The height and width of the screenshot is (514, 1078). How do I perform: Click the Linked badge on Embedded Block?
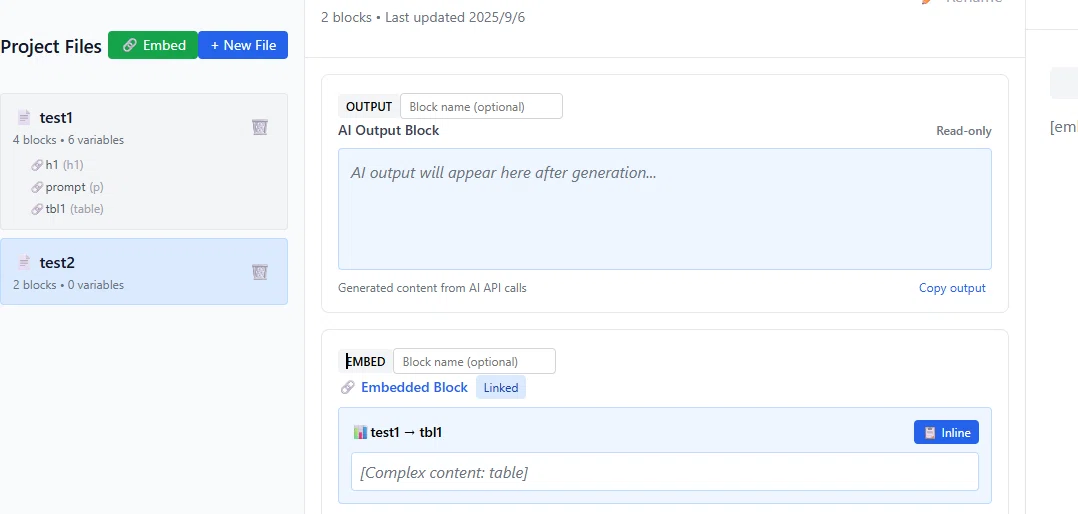(500, 388)
